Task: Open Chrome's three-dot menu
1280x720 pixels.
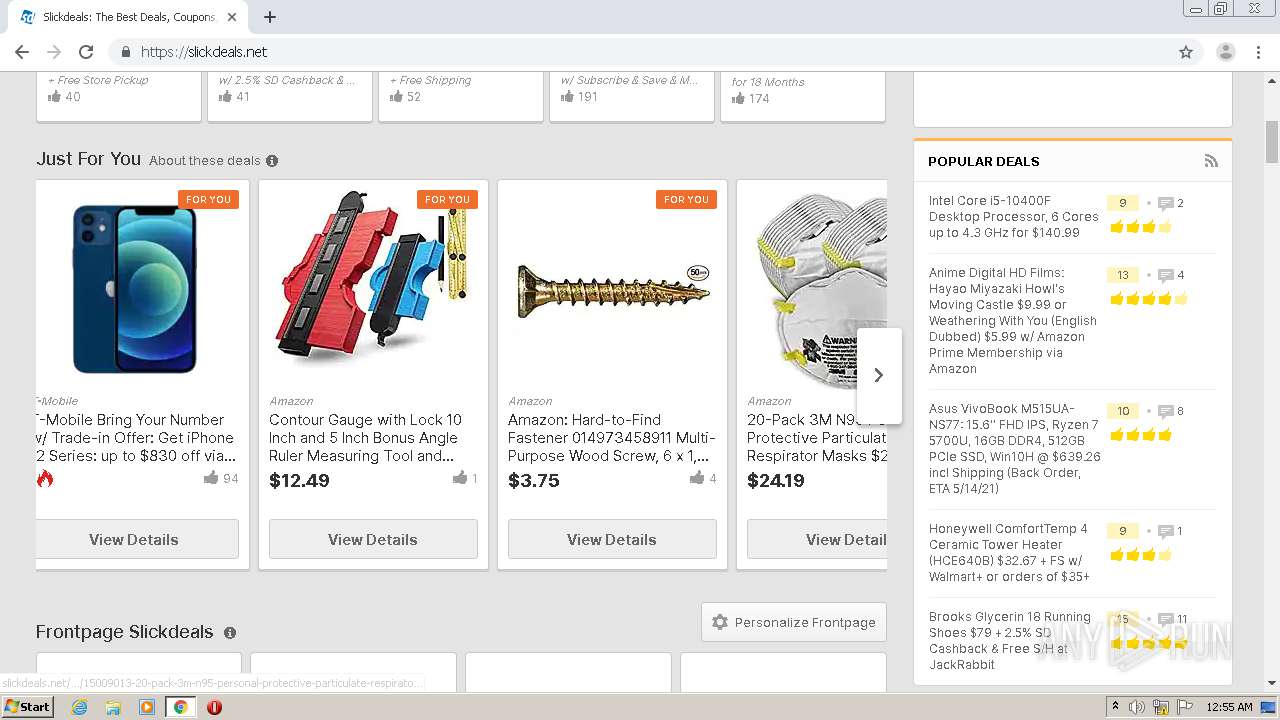Action: pyautogui.click(x=1258, y=52)
